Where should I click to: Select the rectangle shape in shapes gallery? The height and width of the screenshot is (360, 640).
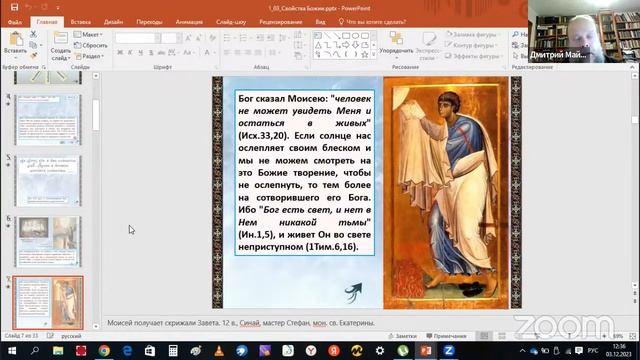[x=346, y=36]
